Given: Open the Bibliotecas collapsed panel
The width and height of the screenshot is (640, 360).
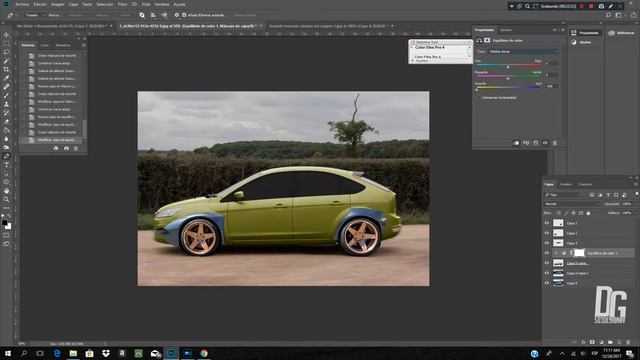Looking at the screenshot, I should 622,33.
